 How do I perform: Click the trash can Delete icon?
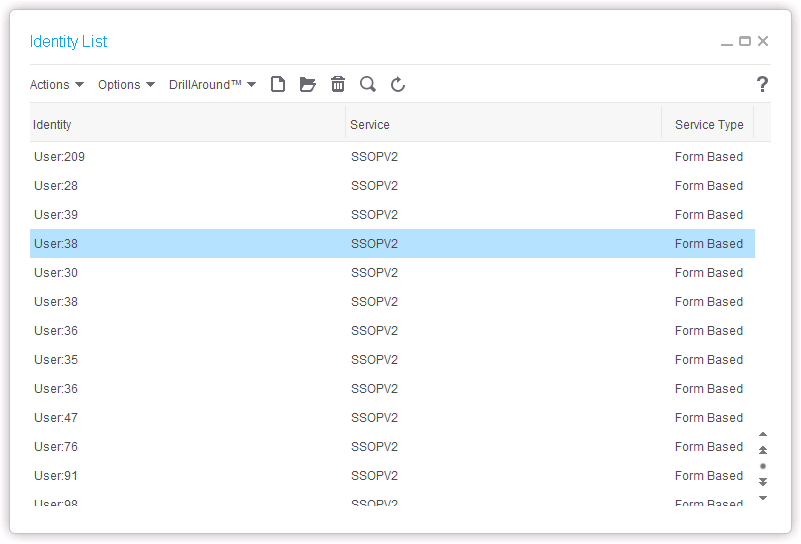(338, 85)
